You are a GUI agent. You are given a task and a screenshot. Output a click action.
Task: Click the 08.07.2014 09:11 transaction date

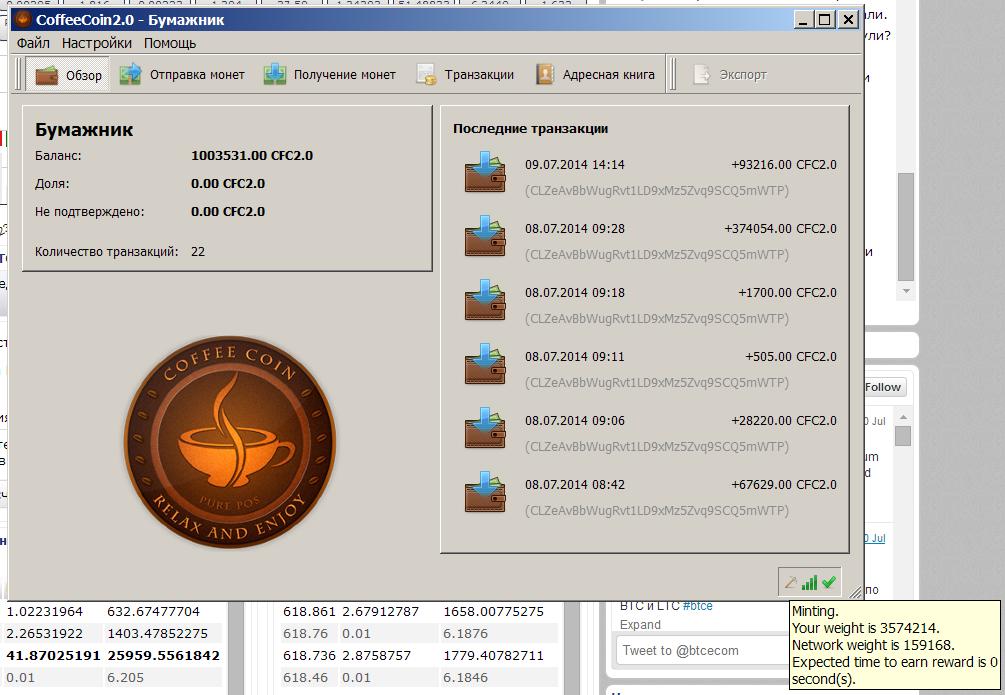(575, 357)
